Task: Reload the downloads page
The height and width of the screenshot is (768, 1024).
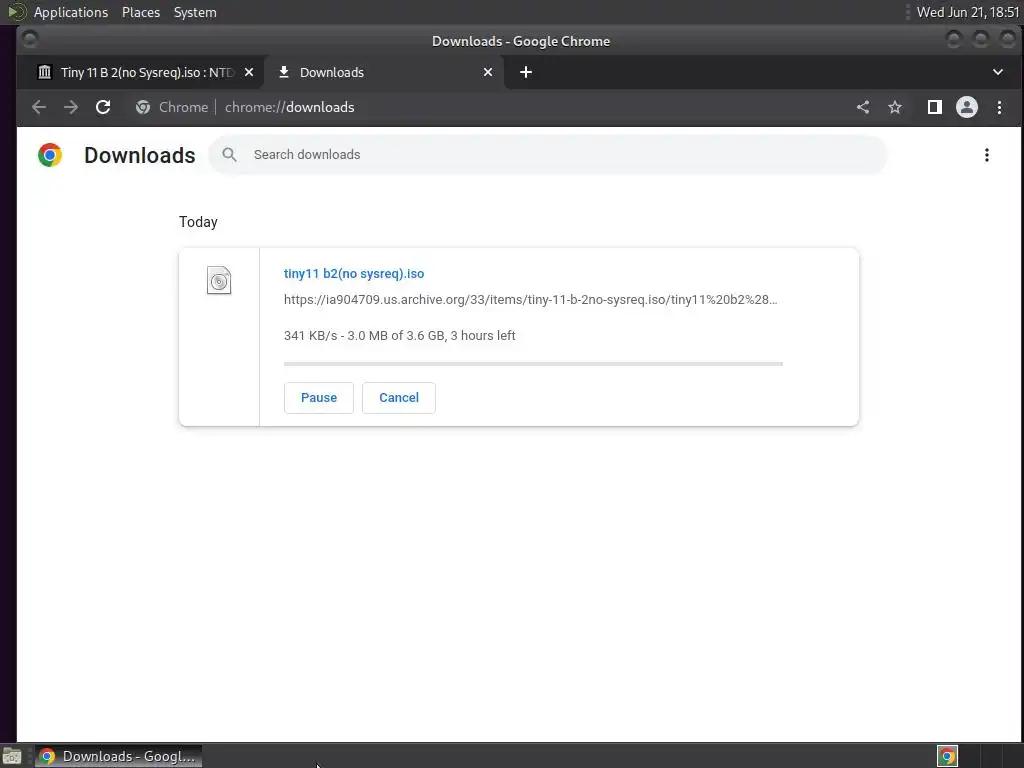Action: click(103, 107)
